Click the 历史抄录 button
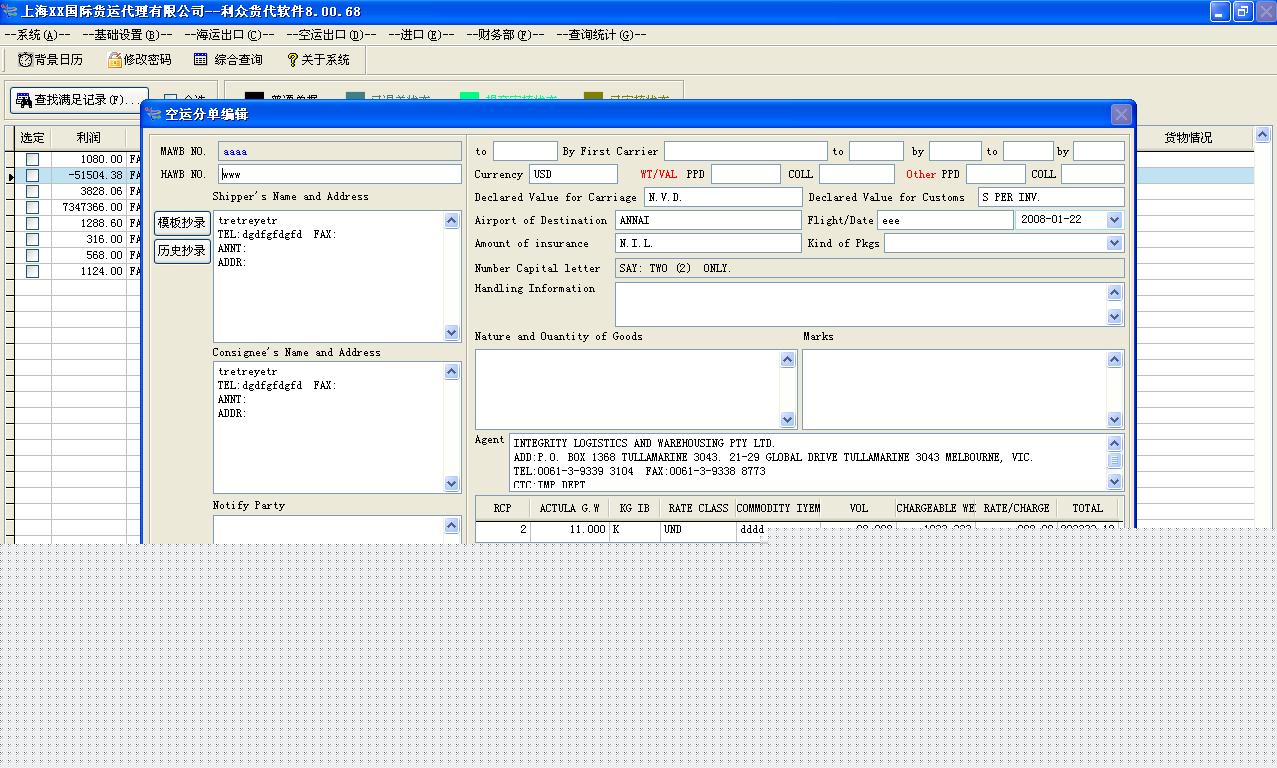1277x768 pixels. point(182,251)
